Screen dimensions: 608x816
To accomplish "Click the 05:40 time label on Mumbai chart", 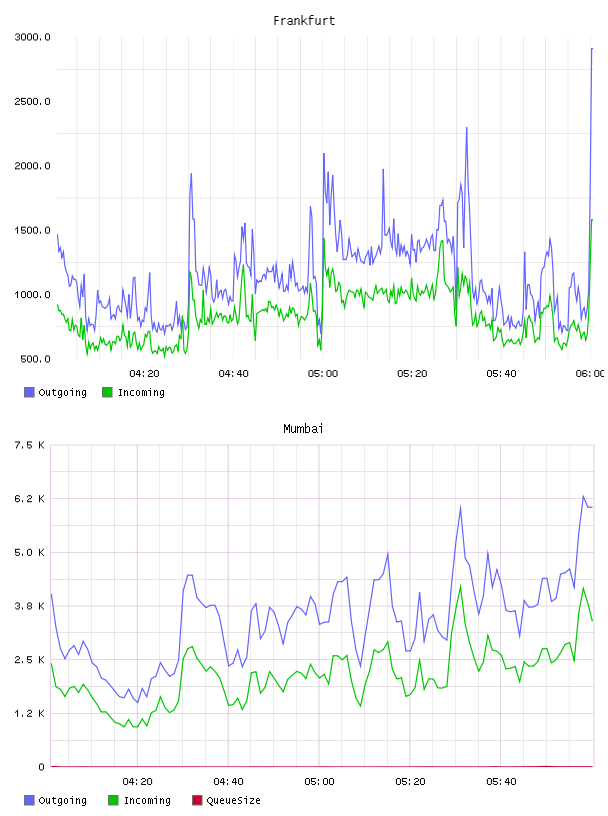I will coord(501,782).
